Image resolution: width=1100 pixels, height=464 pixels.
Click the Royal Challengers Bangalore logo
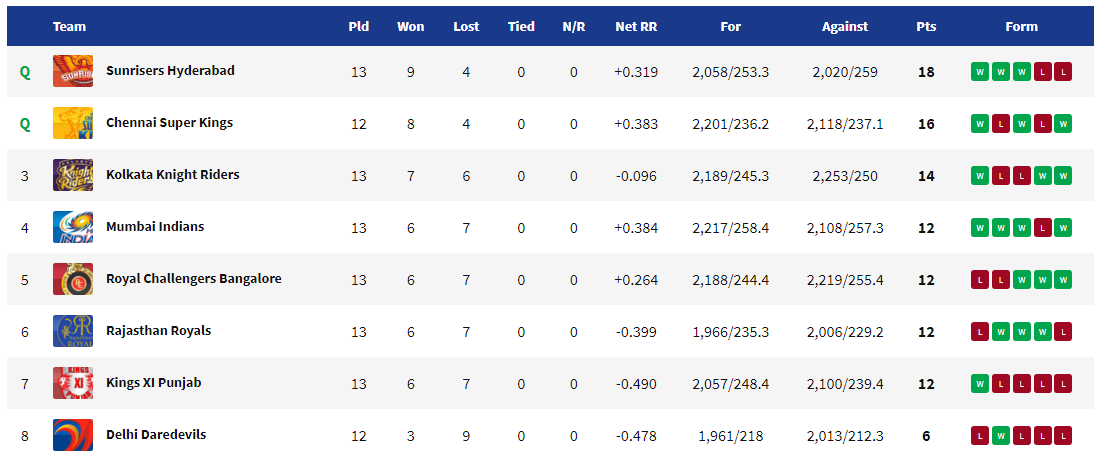(x=72, y=279)
